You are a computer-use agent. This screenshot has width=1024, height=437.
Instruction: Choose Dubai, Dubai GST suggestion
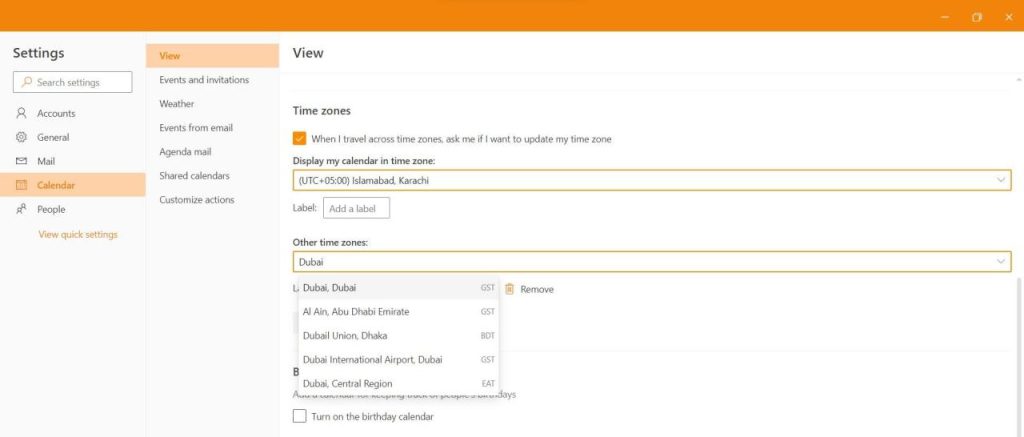coord(398,287)
